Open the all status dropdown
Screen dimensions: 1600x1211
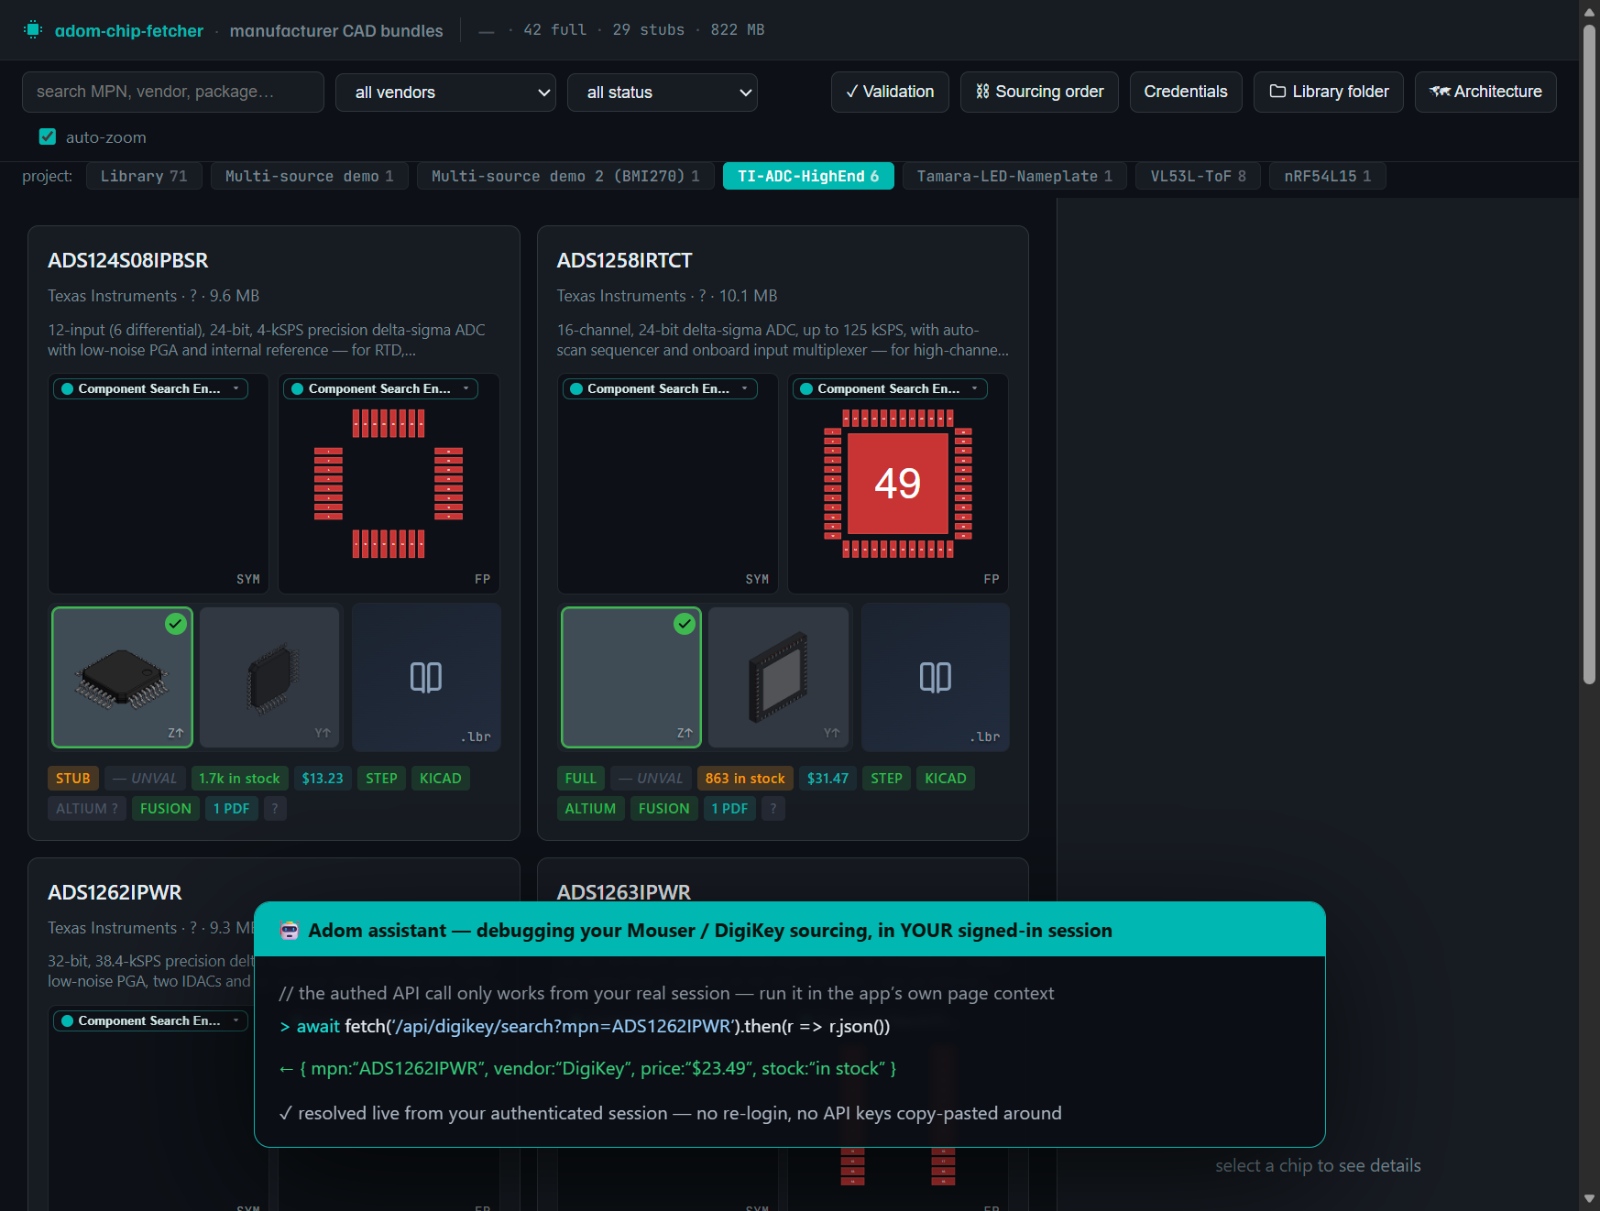point(662,92)
